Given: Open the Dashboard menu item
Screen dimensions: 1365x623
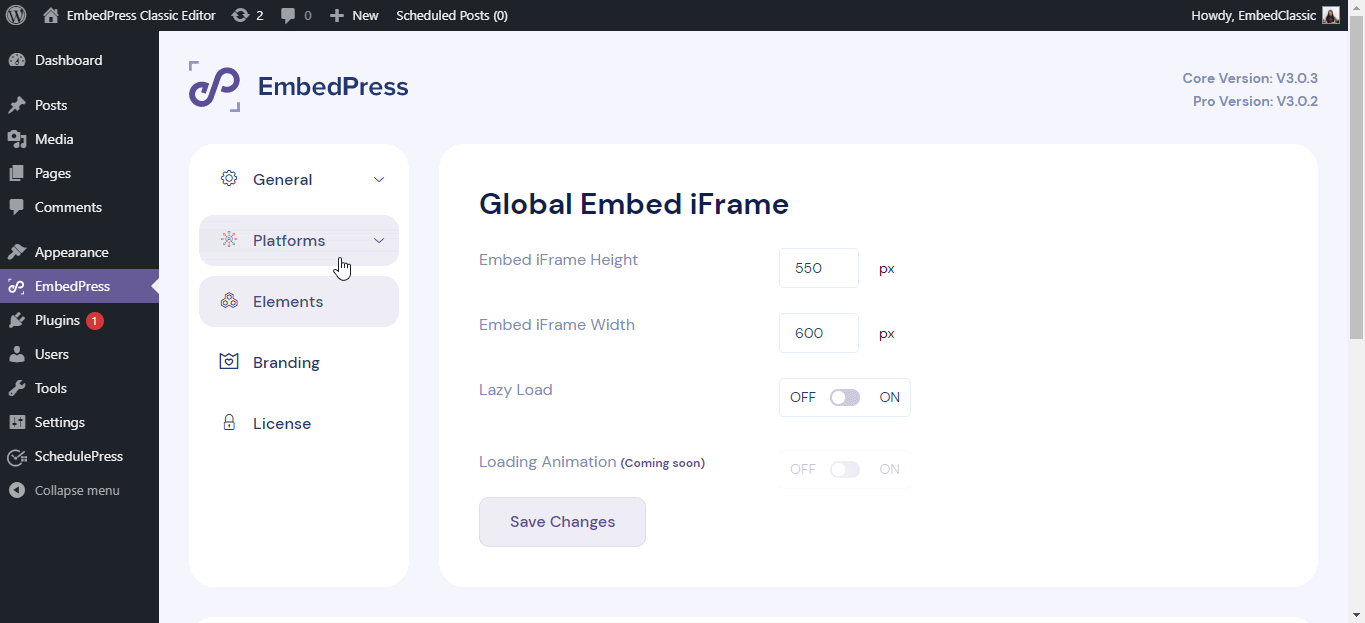Looking at the screenshot, I should 79,60.
